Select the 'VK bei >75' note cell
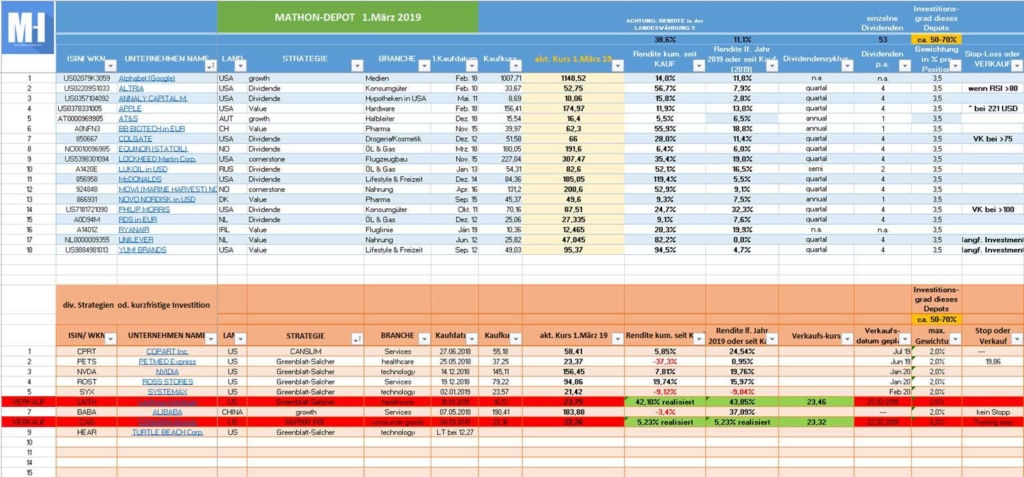The width and height of the screenshot is (1024, 477). (992, 139)
